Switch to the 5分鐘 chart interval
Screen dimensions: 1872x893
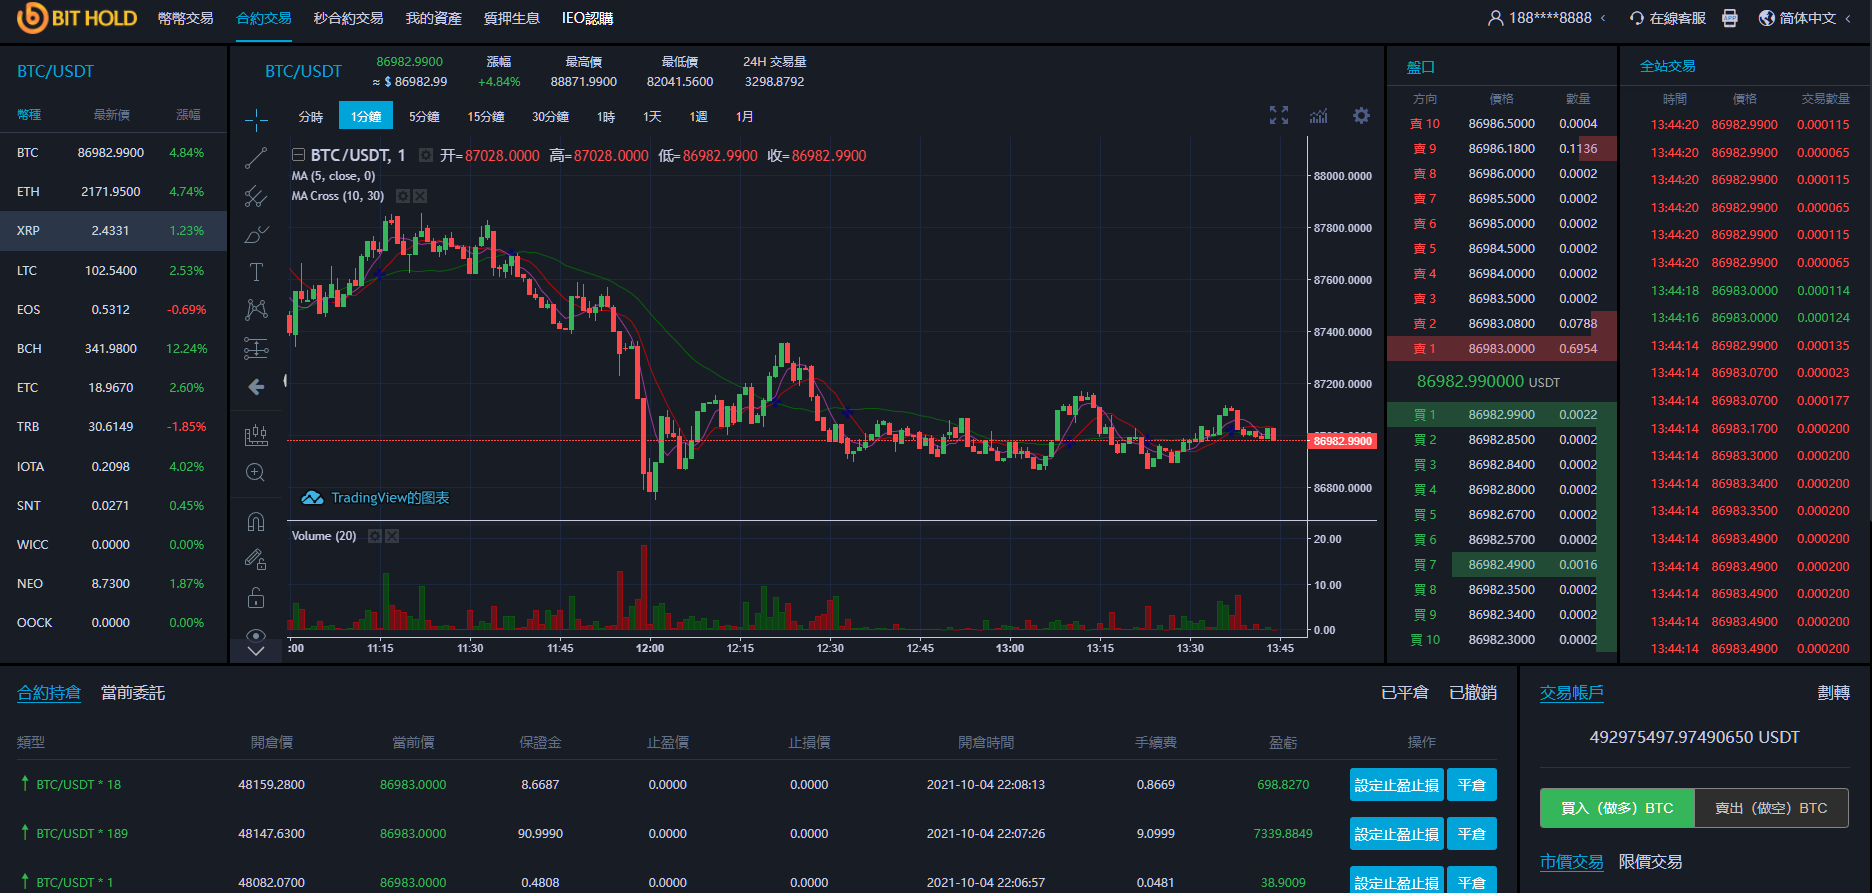424,117
